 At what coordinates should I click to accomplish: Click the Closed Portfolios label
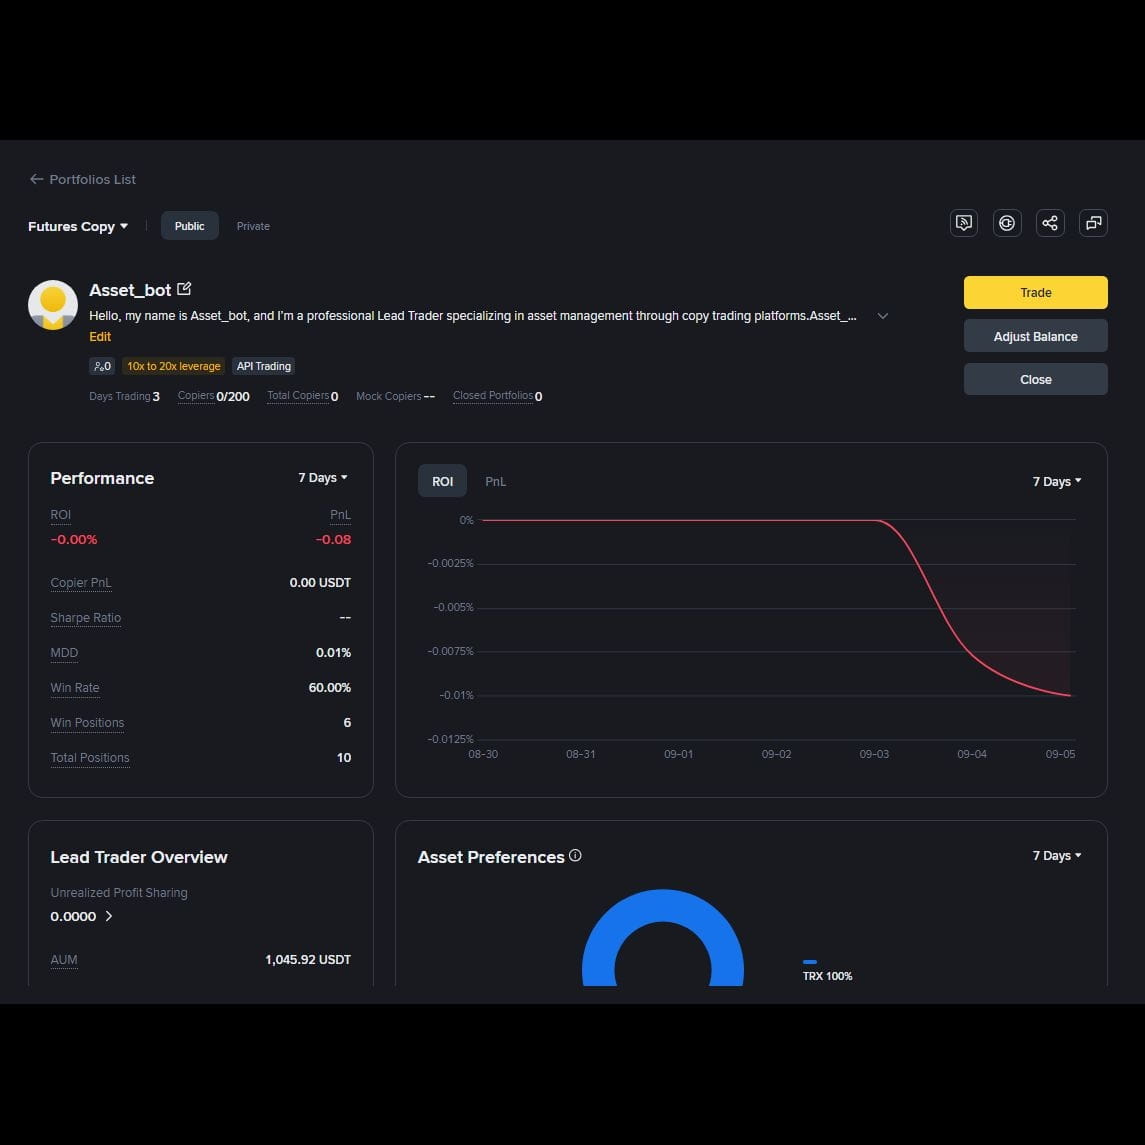(493, 395)
